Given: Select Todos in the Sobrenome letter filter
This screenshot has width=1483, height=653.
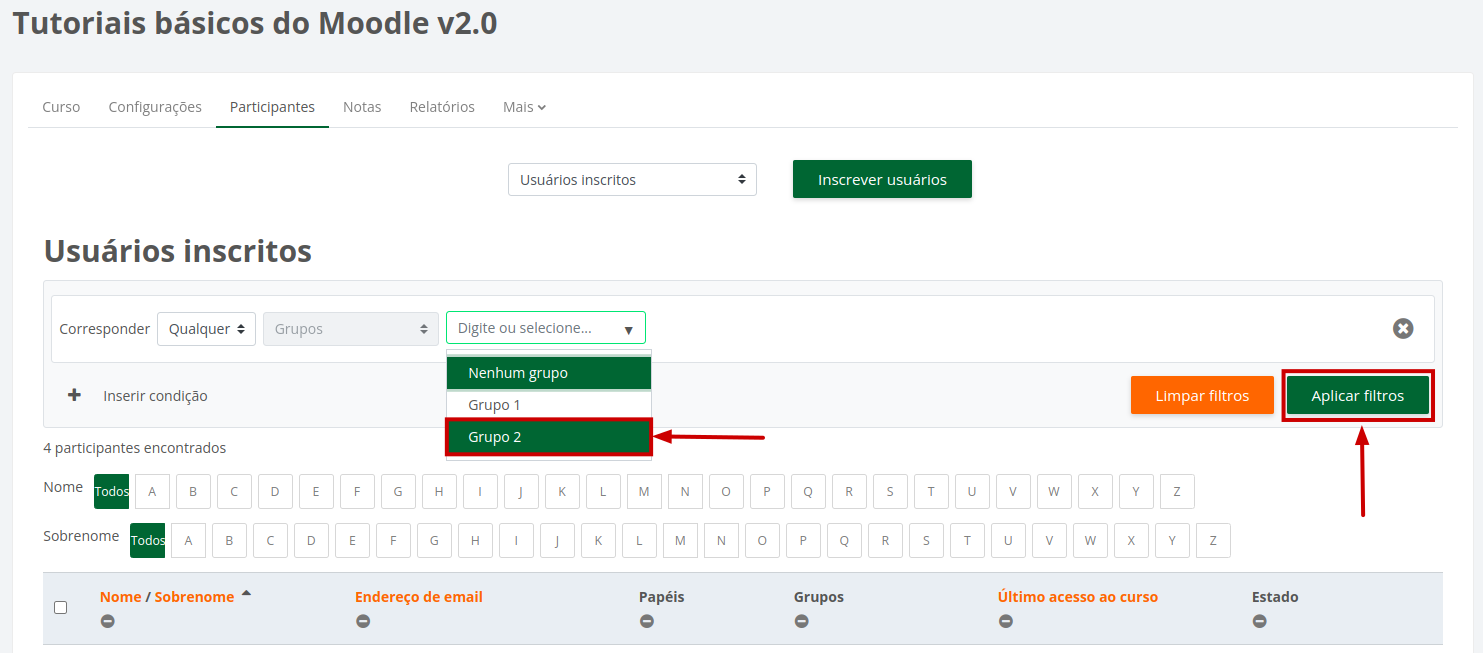Looking at the screenshot, I should click(148, 540).
